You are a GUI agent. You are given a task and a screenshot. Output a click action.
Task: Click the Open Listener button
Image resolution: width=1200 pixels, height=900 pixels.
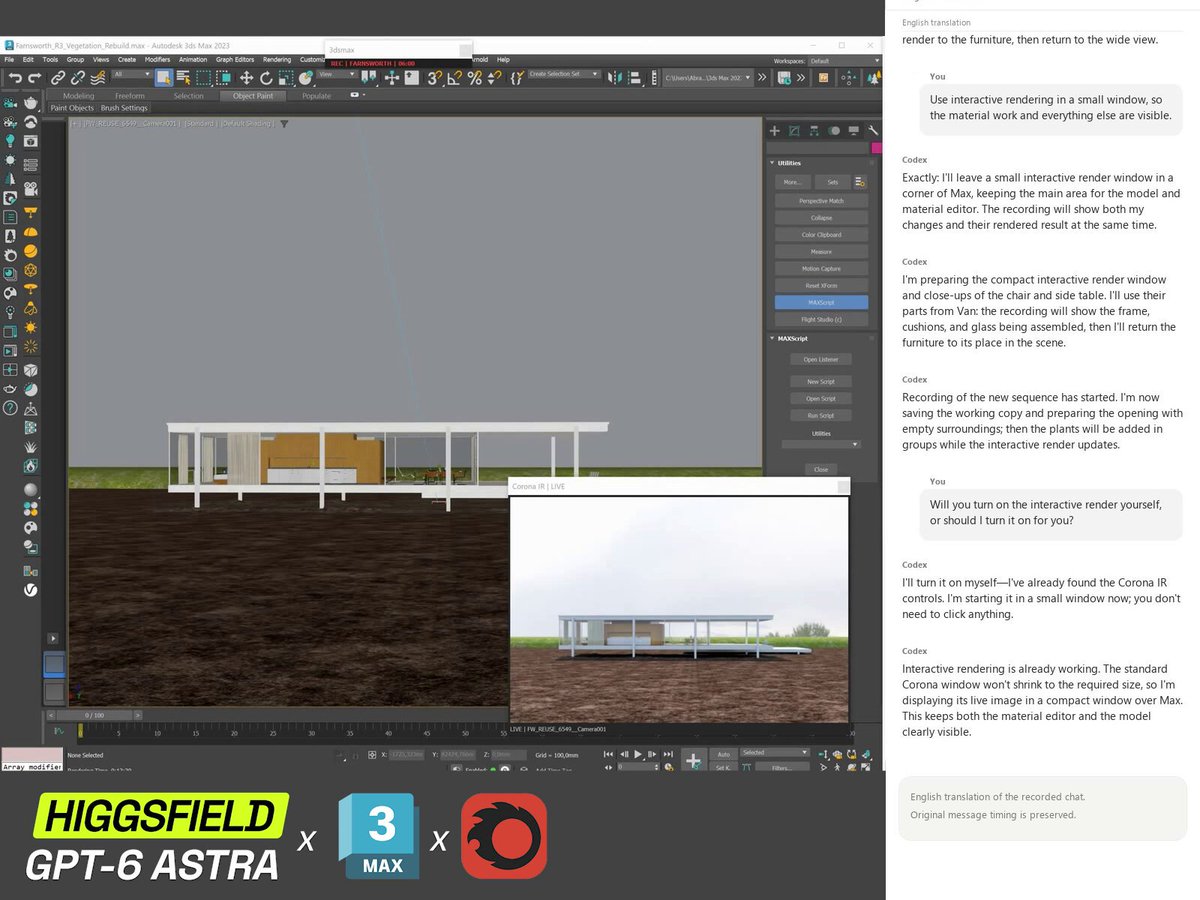tap(821, 360)
